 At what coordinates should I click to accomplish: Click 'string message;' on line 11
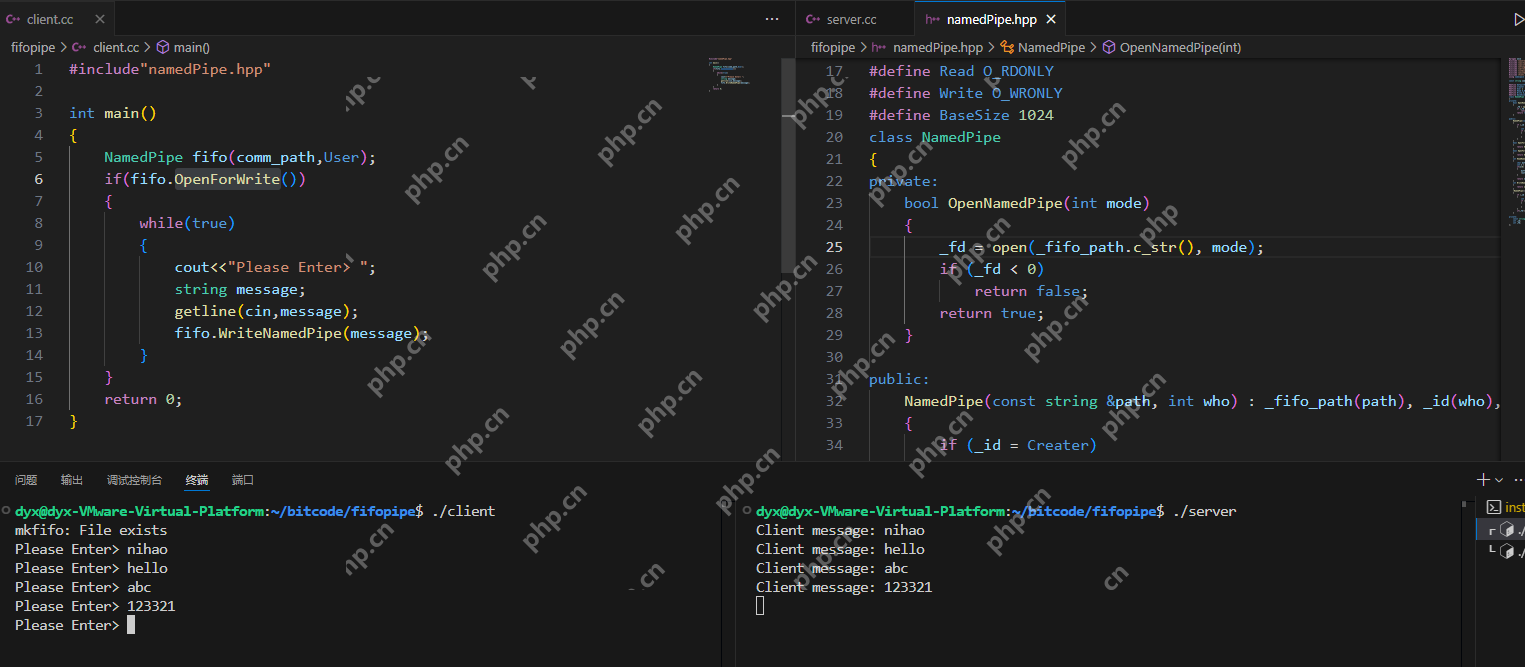(240, 289)
